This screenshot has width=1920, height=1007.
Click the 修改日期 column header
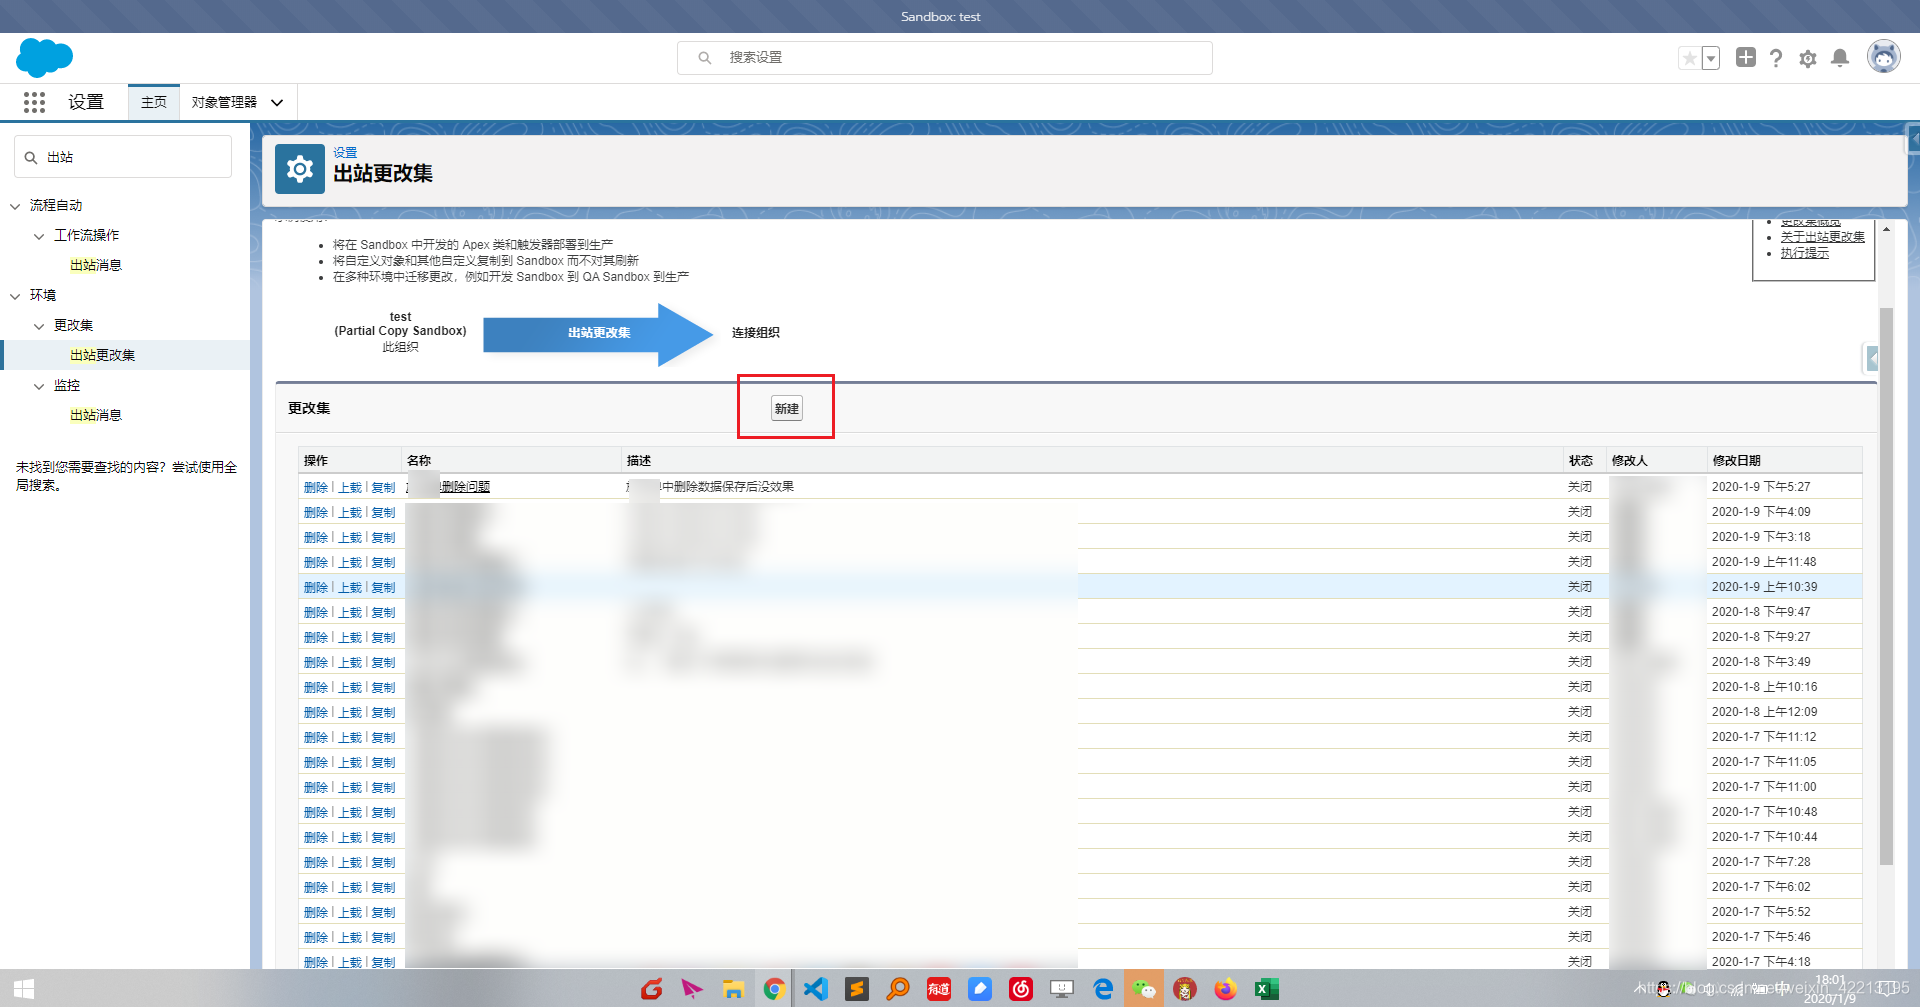(x=1736, y=461)
